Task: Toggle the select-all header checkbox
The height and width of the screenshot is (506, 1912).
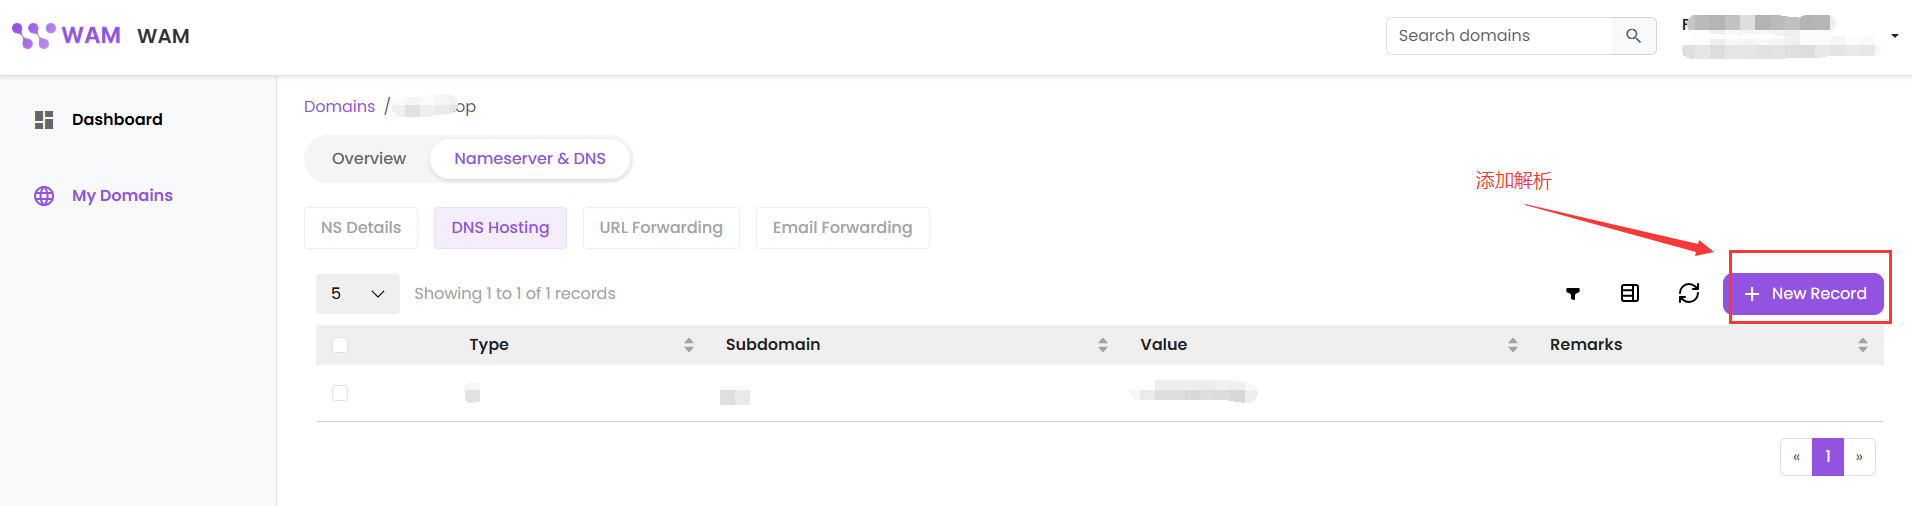Action: pyautogui.click(x=340, y=345)
